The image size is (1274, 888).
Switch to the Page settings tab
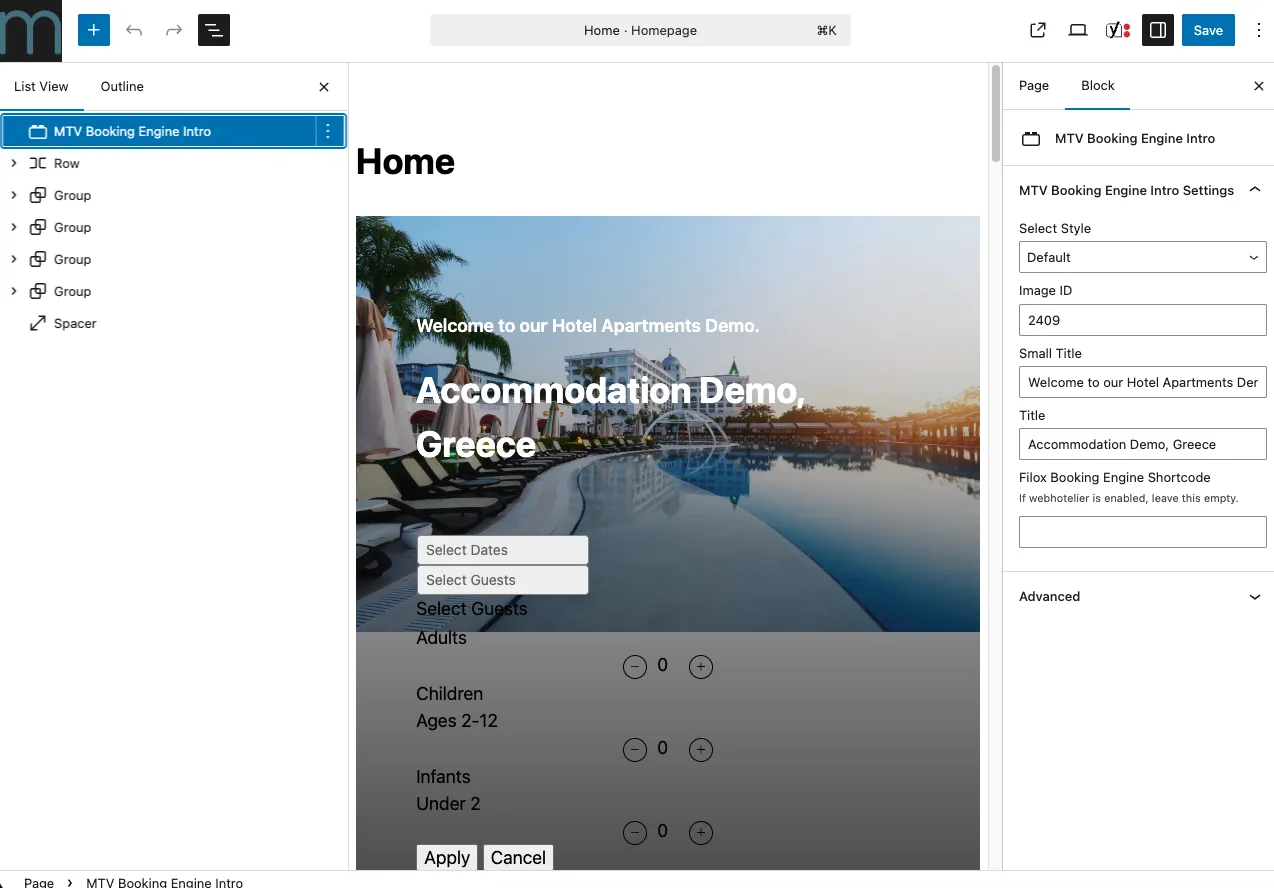tap(1033, 86)
